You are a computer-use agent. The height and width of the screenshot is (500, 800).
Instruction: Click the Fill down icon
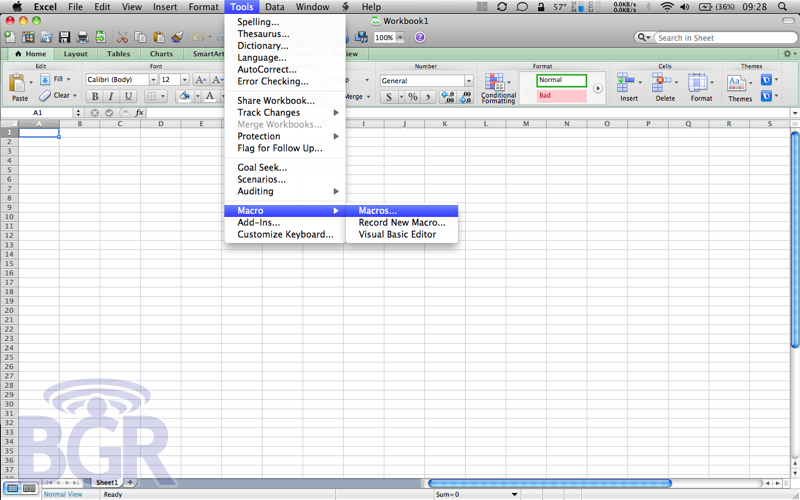tap(45, 79)
